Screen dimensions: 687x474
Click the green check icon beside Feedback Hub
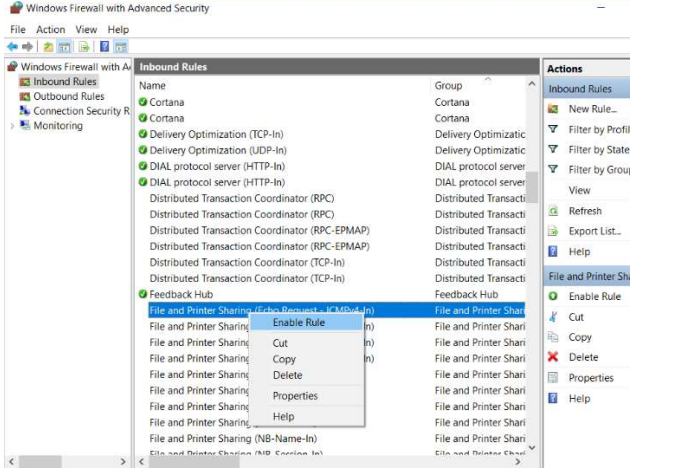(x=143, y=294)
